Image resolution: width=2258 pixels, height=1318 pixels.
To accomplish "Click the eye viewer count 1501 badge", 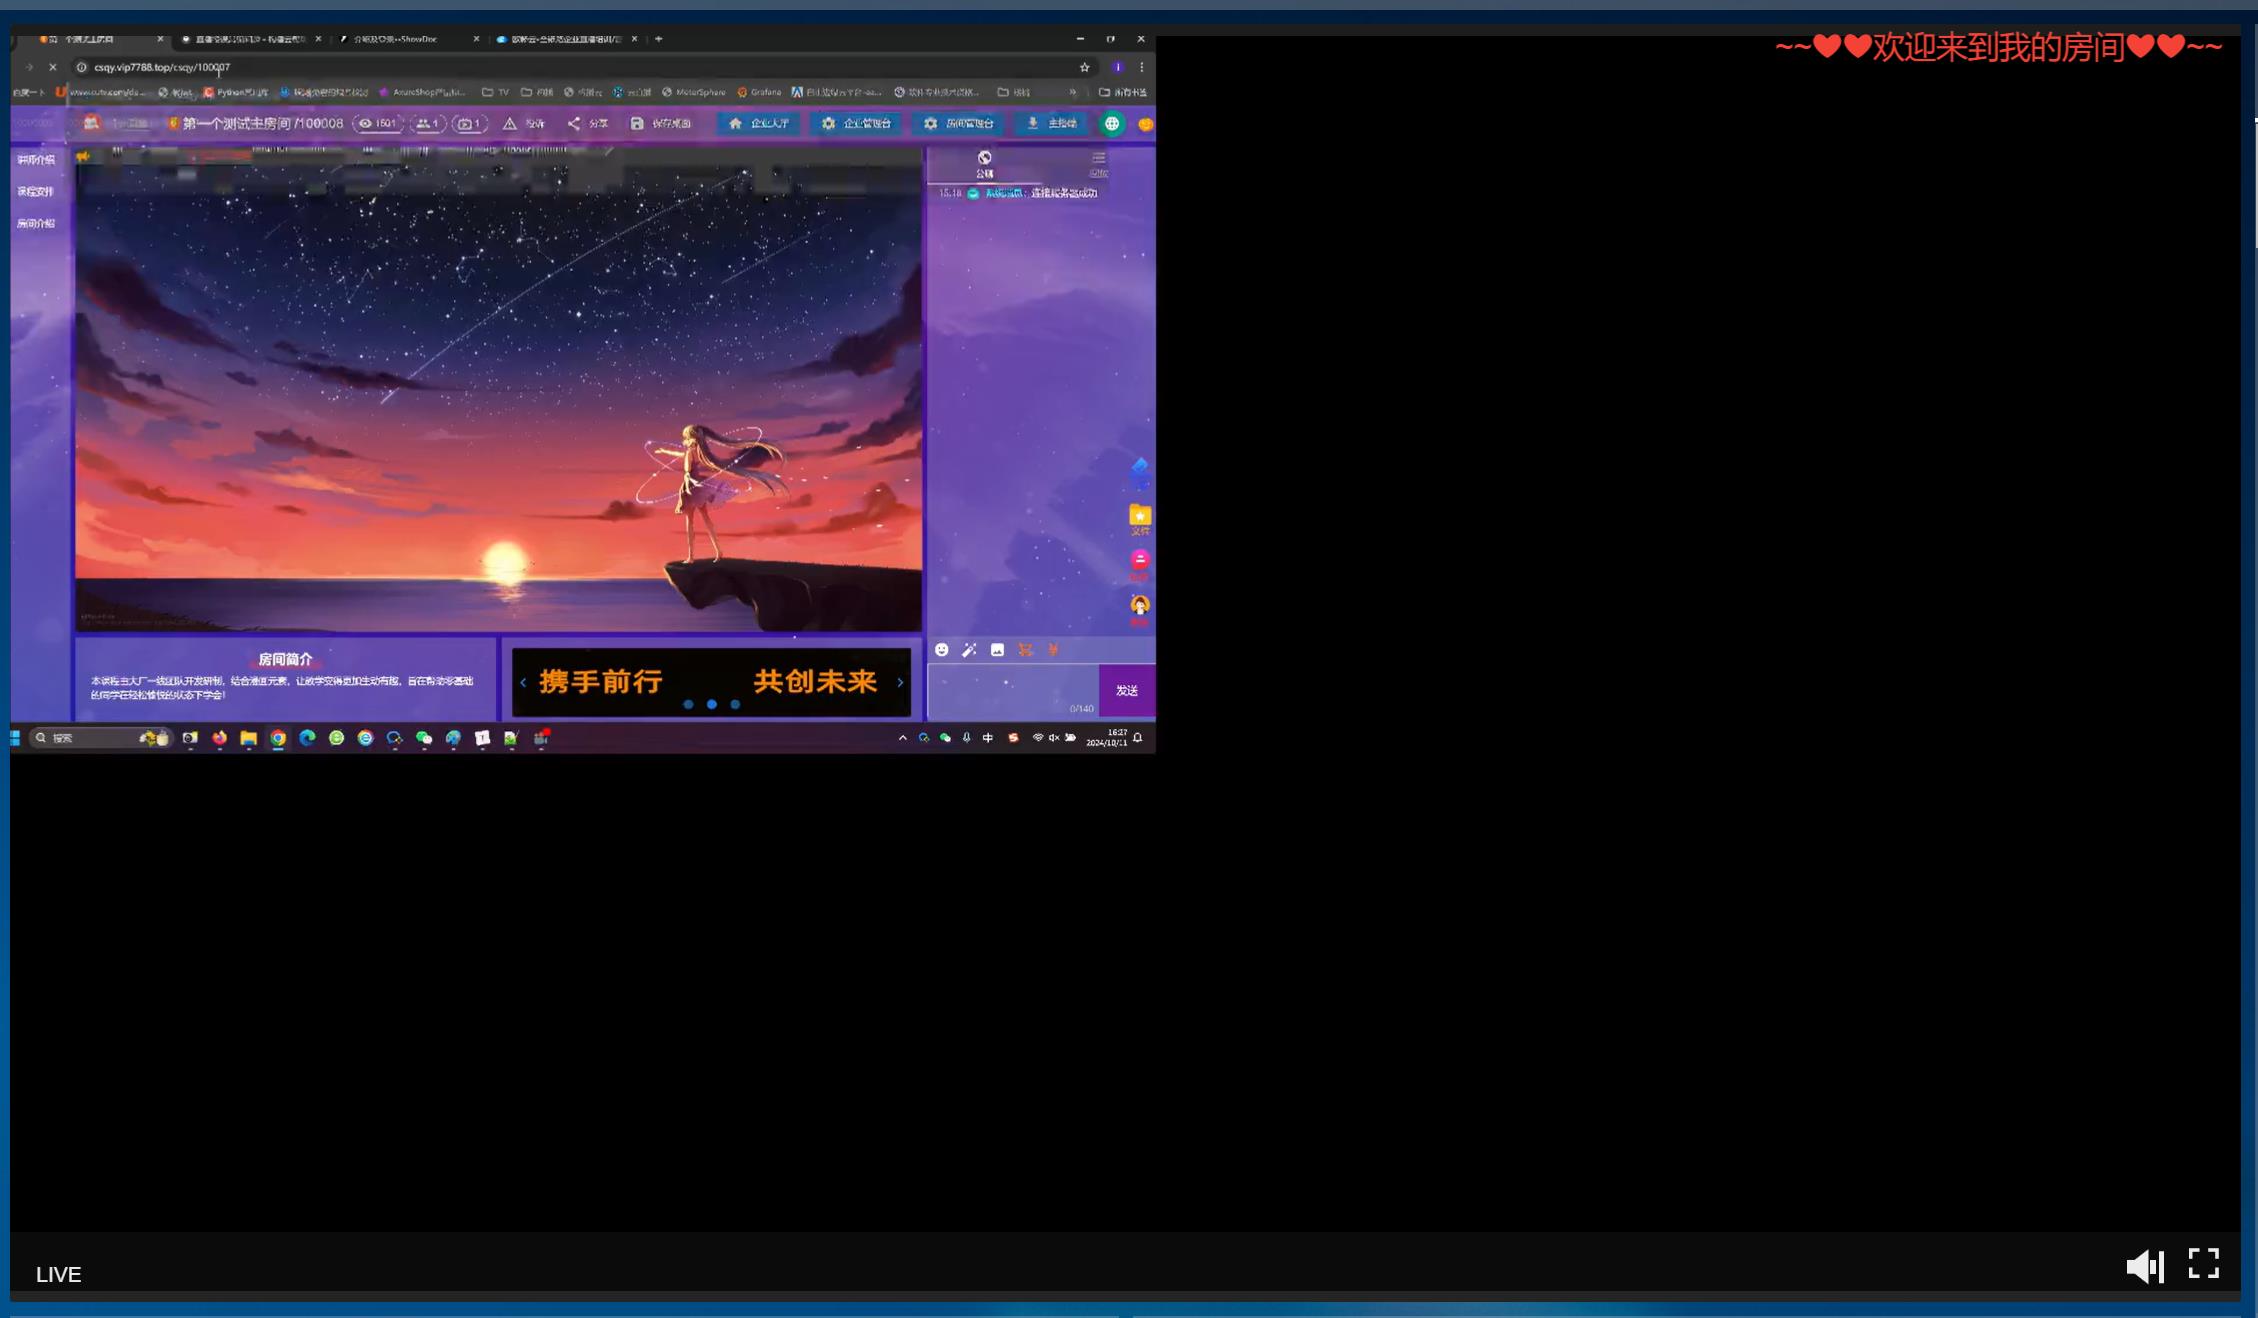I will [x=378, y=124].
